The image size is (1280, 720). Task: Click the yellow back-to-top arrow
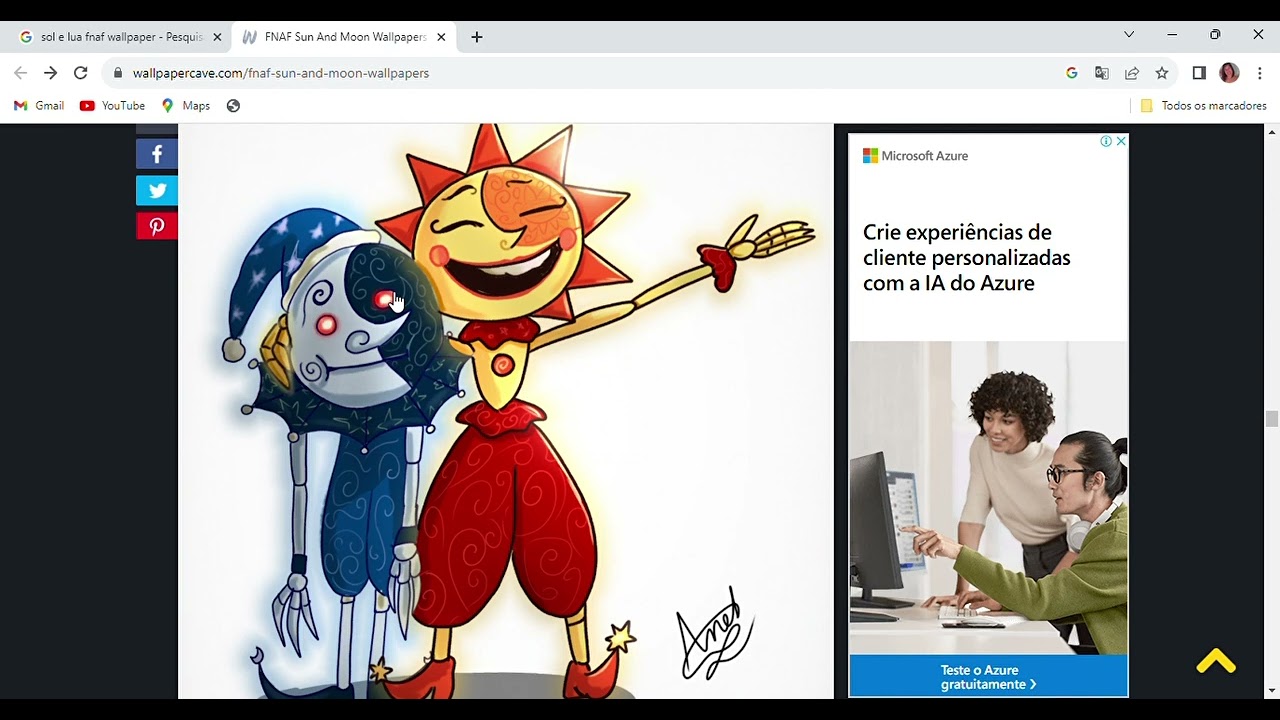coord(1216,662)
